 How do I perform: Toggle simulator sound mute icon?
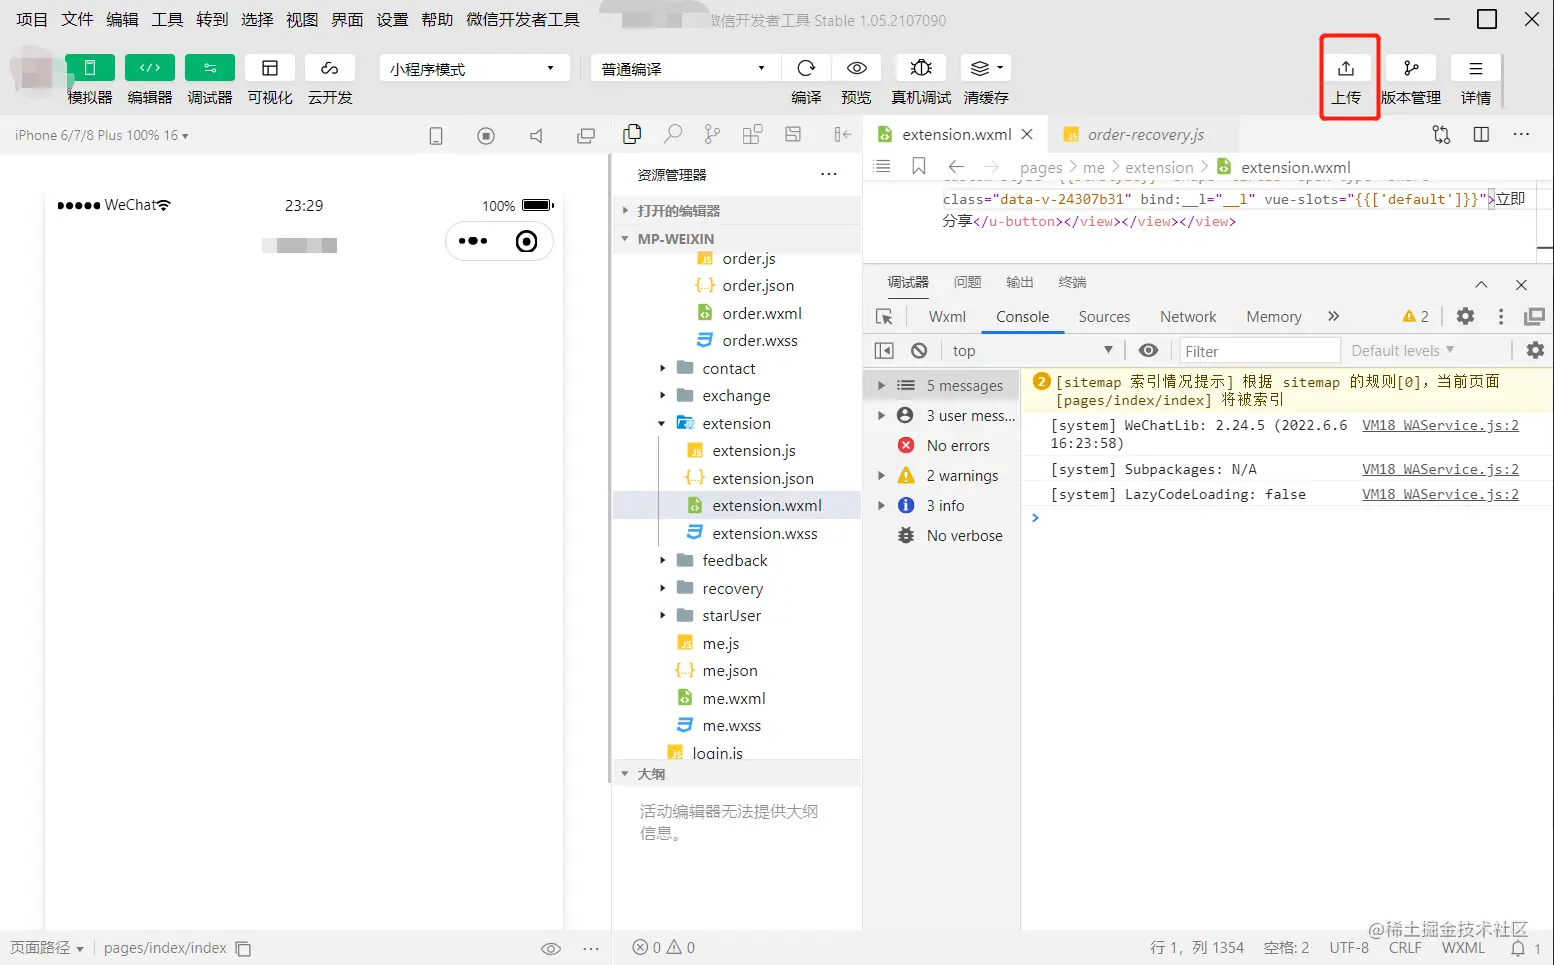[536, 136]
